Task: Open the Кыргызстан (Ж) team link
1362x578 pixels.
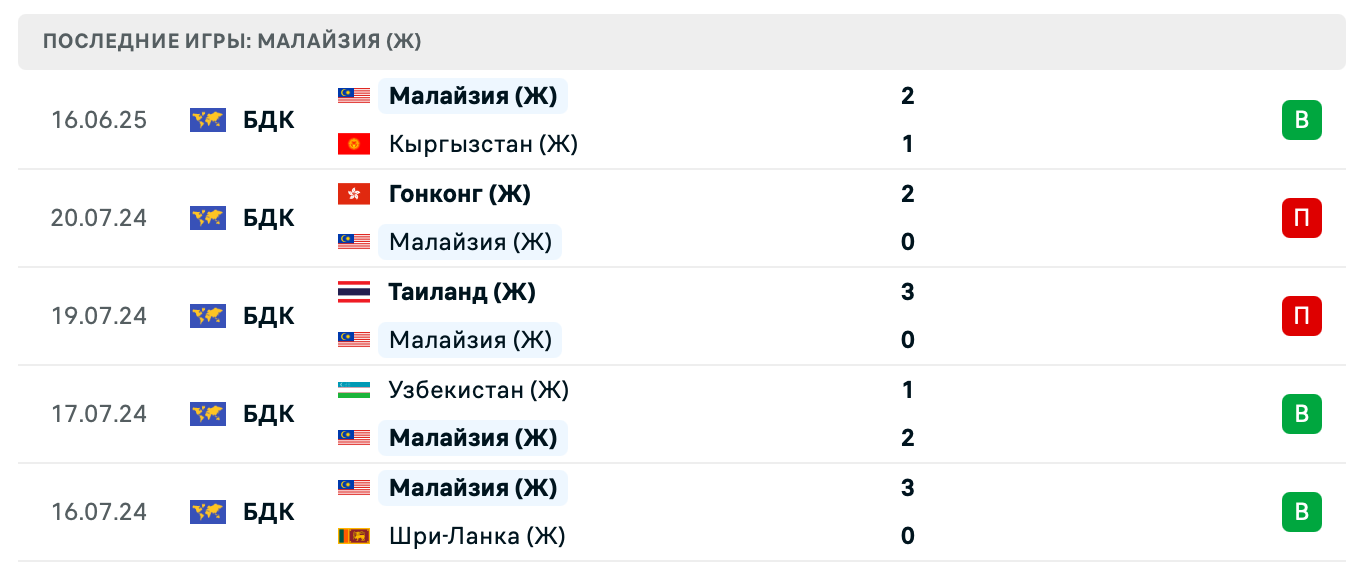Action: pyautogui.click(x=482, y=144)
